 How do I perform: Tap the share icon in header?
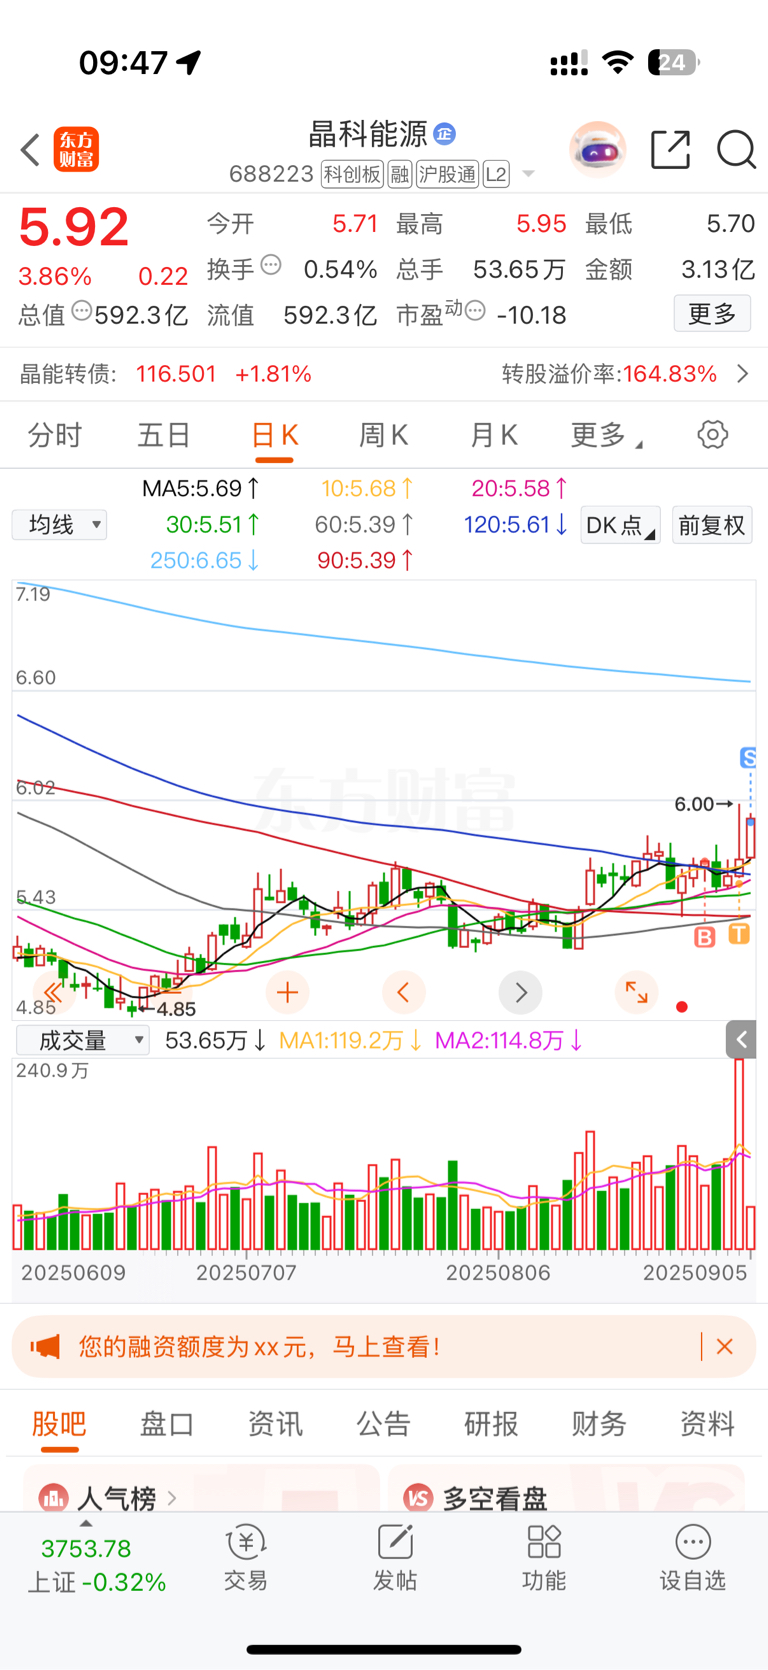pos(670,150)
